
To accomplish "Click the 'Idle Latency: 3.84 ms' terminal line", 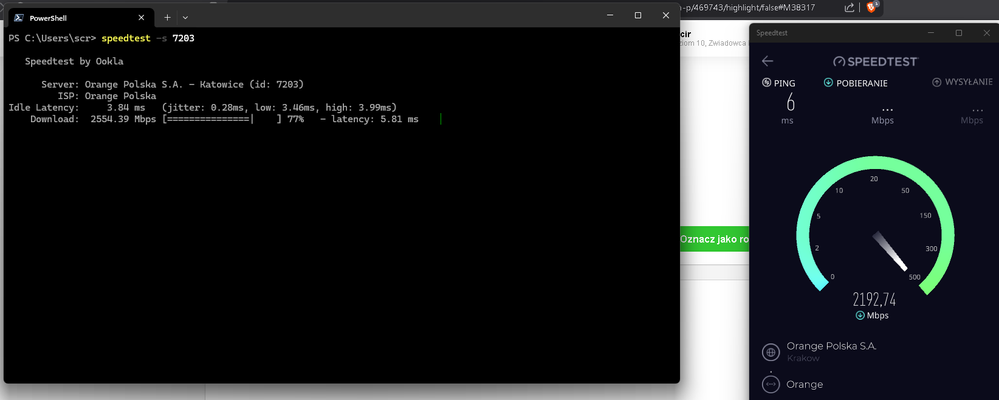I will pos(203,108).
